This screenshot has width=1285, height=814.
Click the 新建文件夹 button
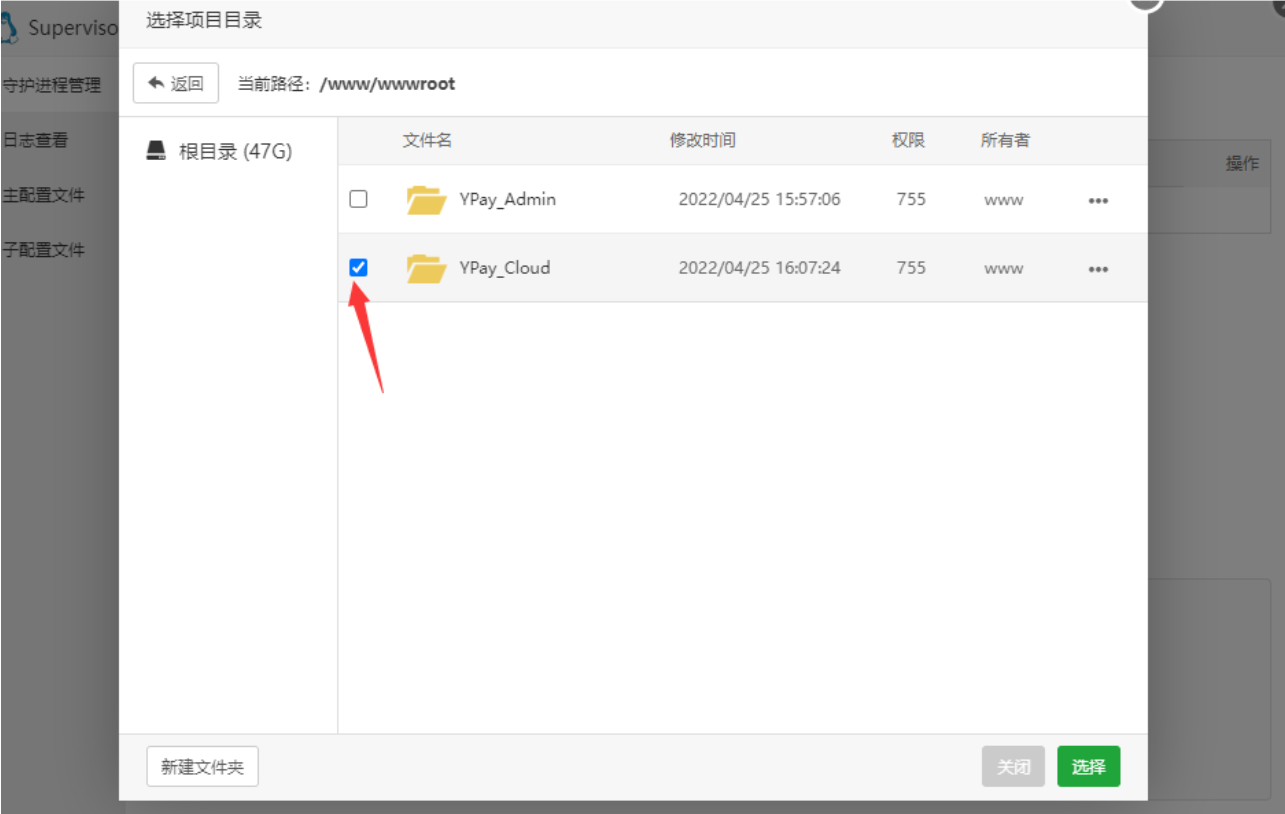coord(202,767)
